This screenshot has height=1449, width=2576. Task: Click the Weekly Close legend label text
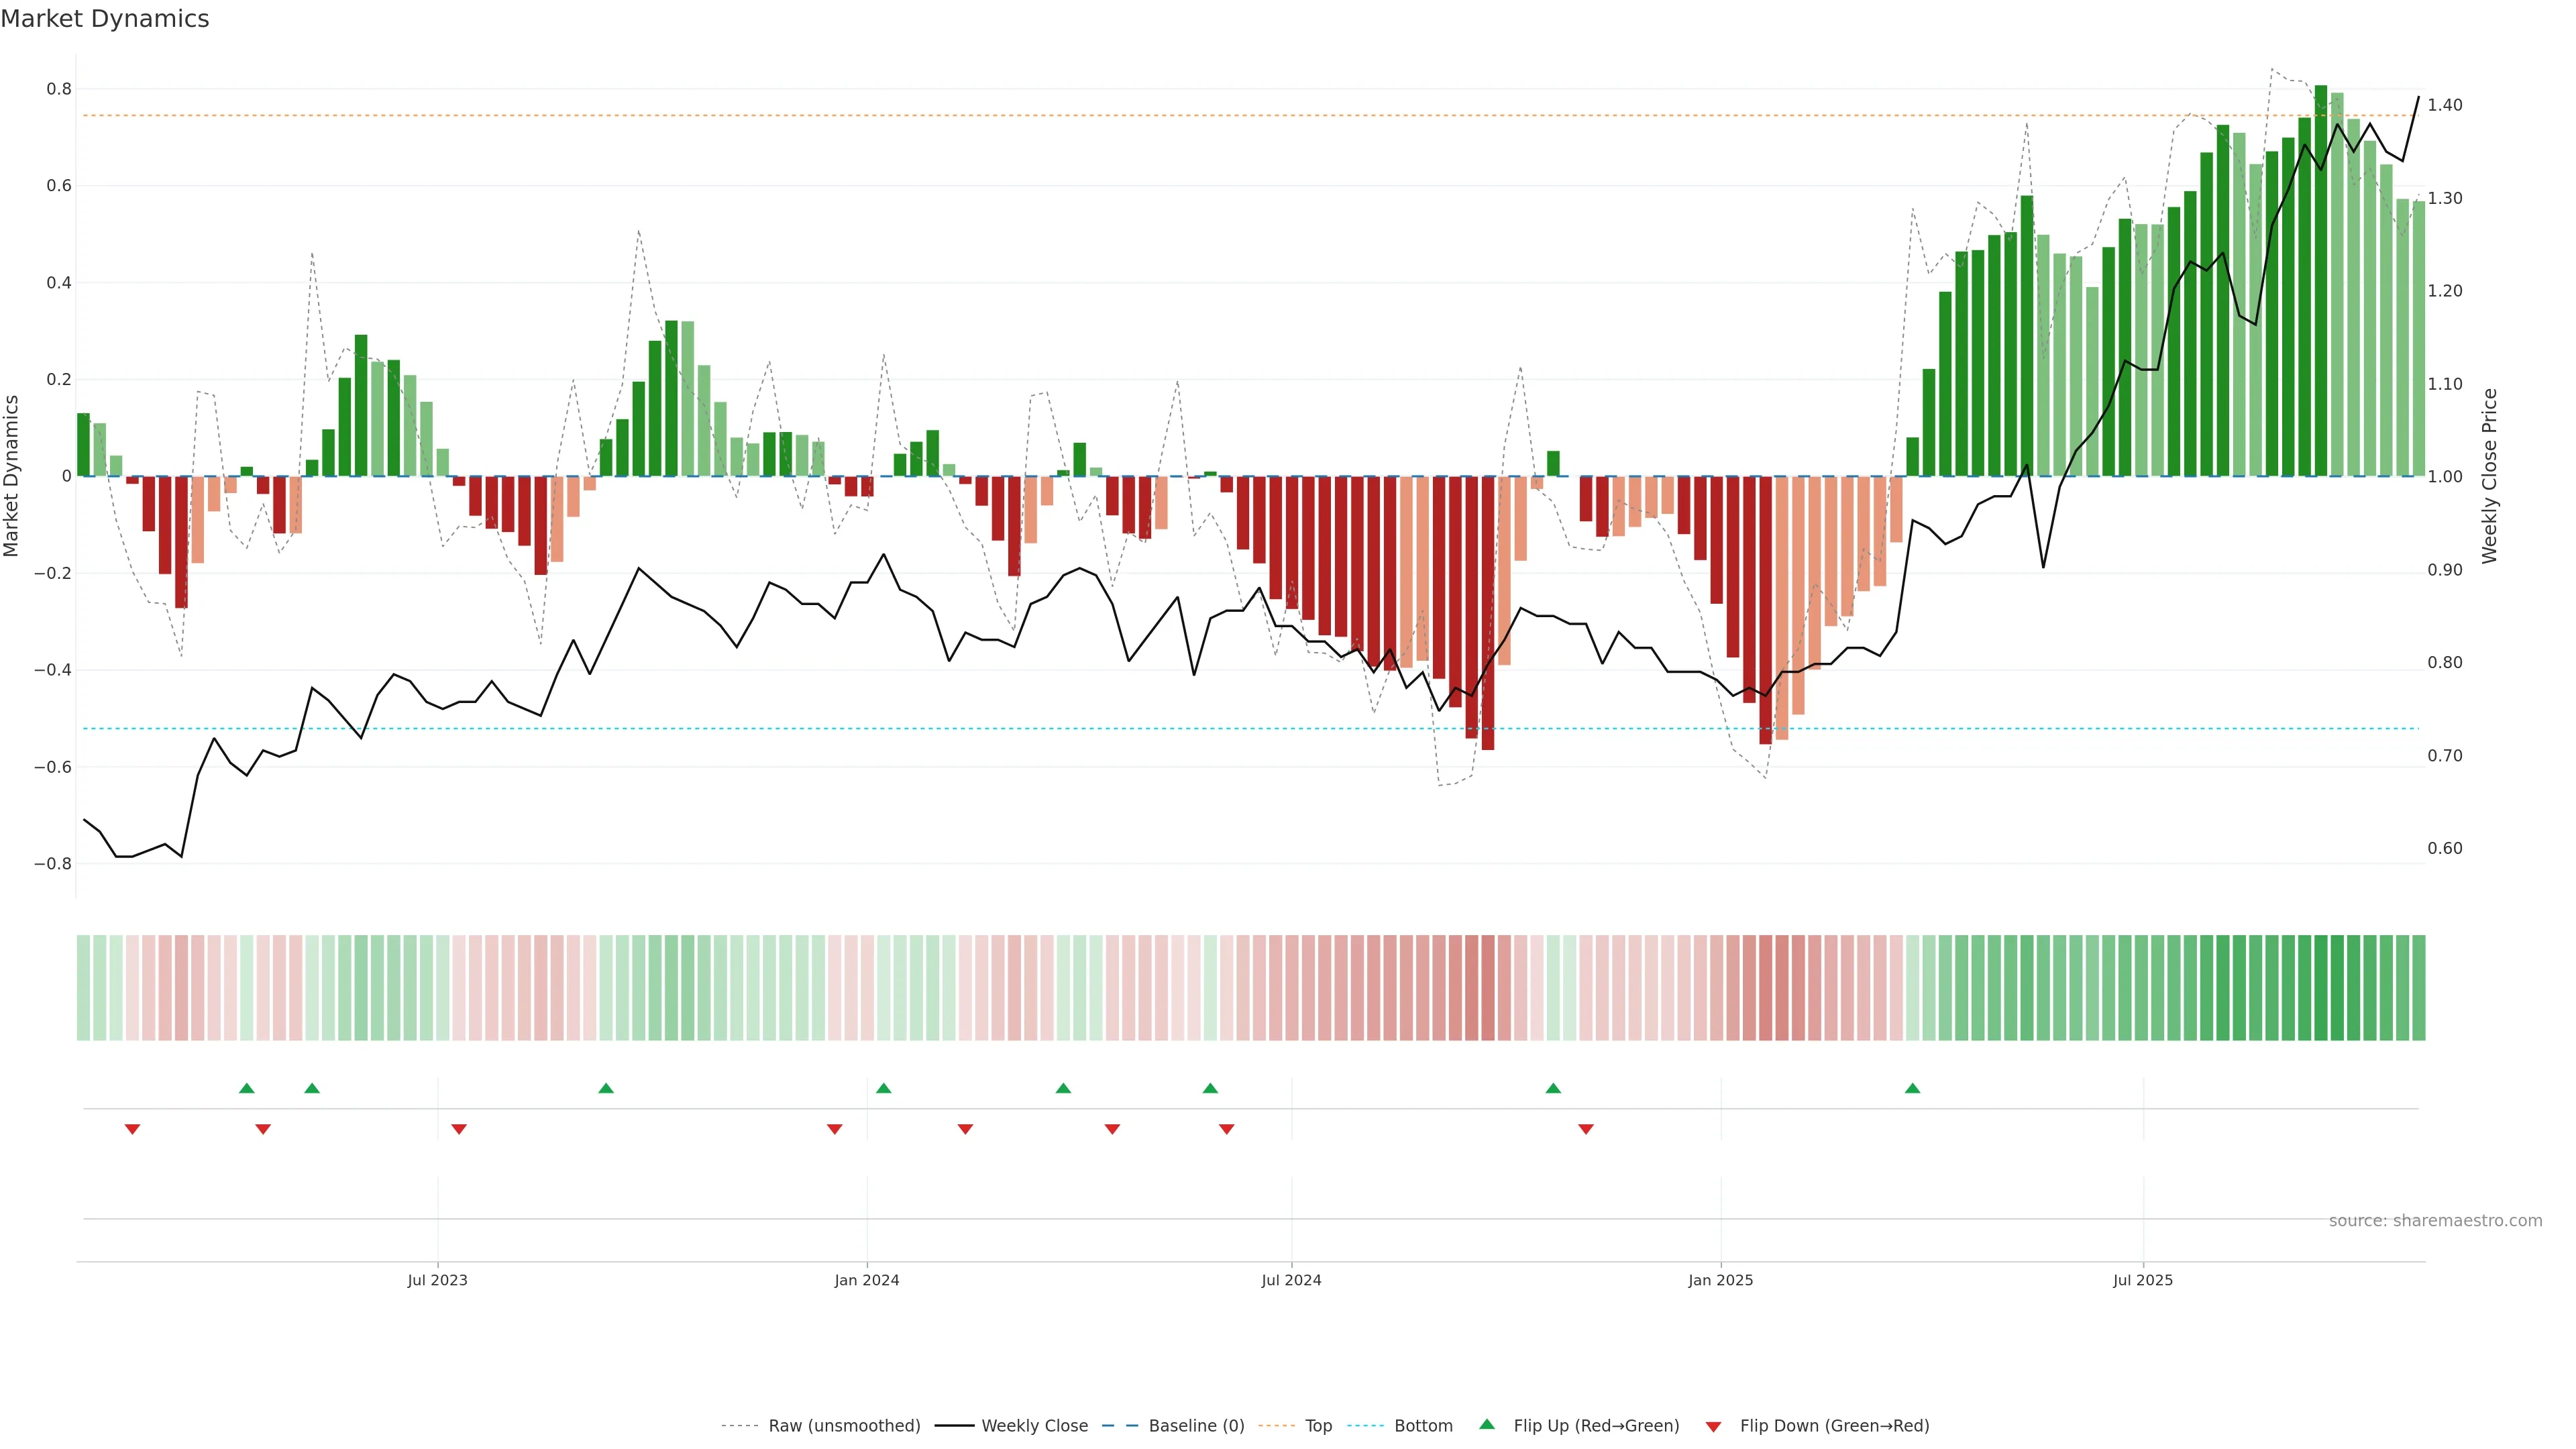1034,1426
